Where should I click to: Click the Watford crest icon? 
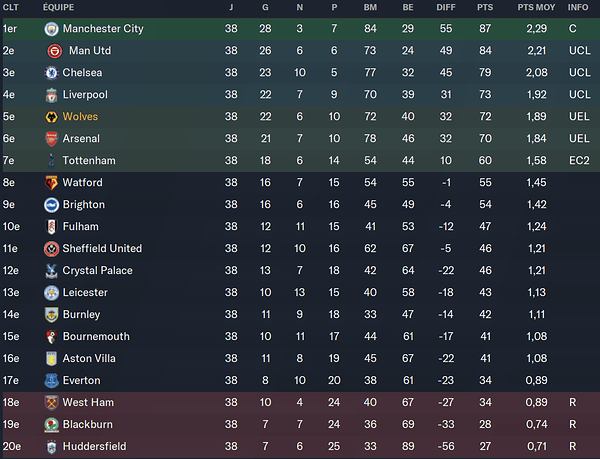[x=51, y=183]
